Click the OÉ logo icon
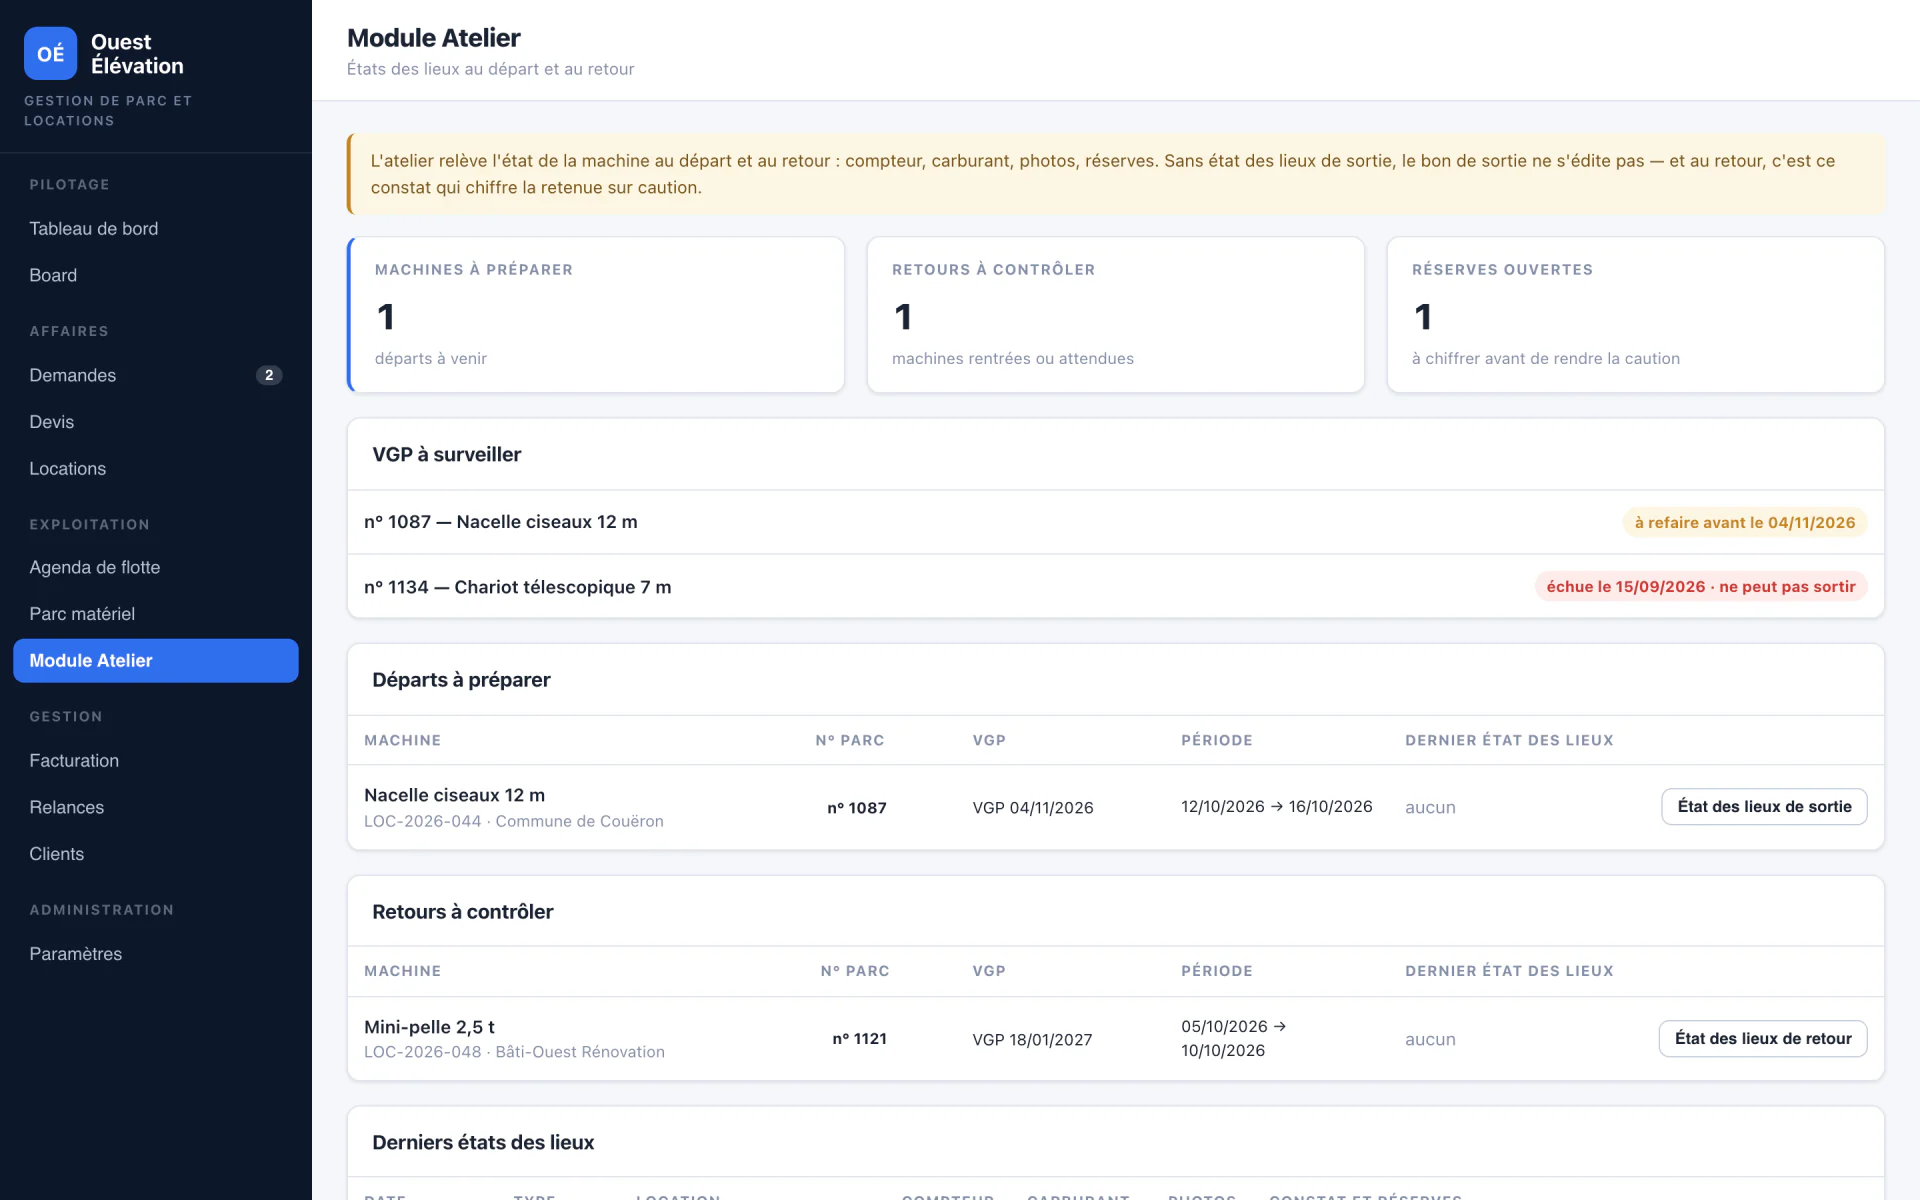The height and width of the screenshot is (1200, 1920). coord(50,53)
